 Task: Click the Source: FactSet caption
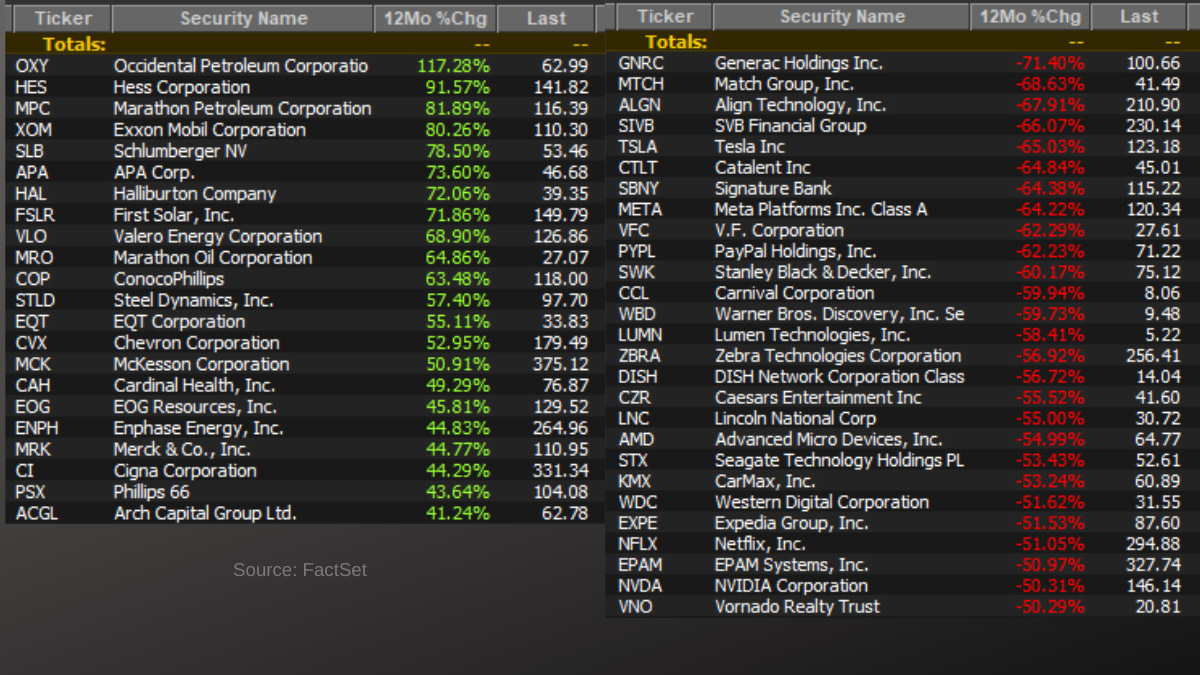click(x=300, y=570)
